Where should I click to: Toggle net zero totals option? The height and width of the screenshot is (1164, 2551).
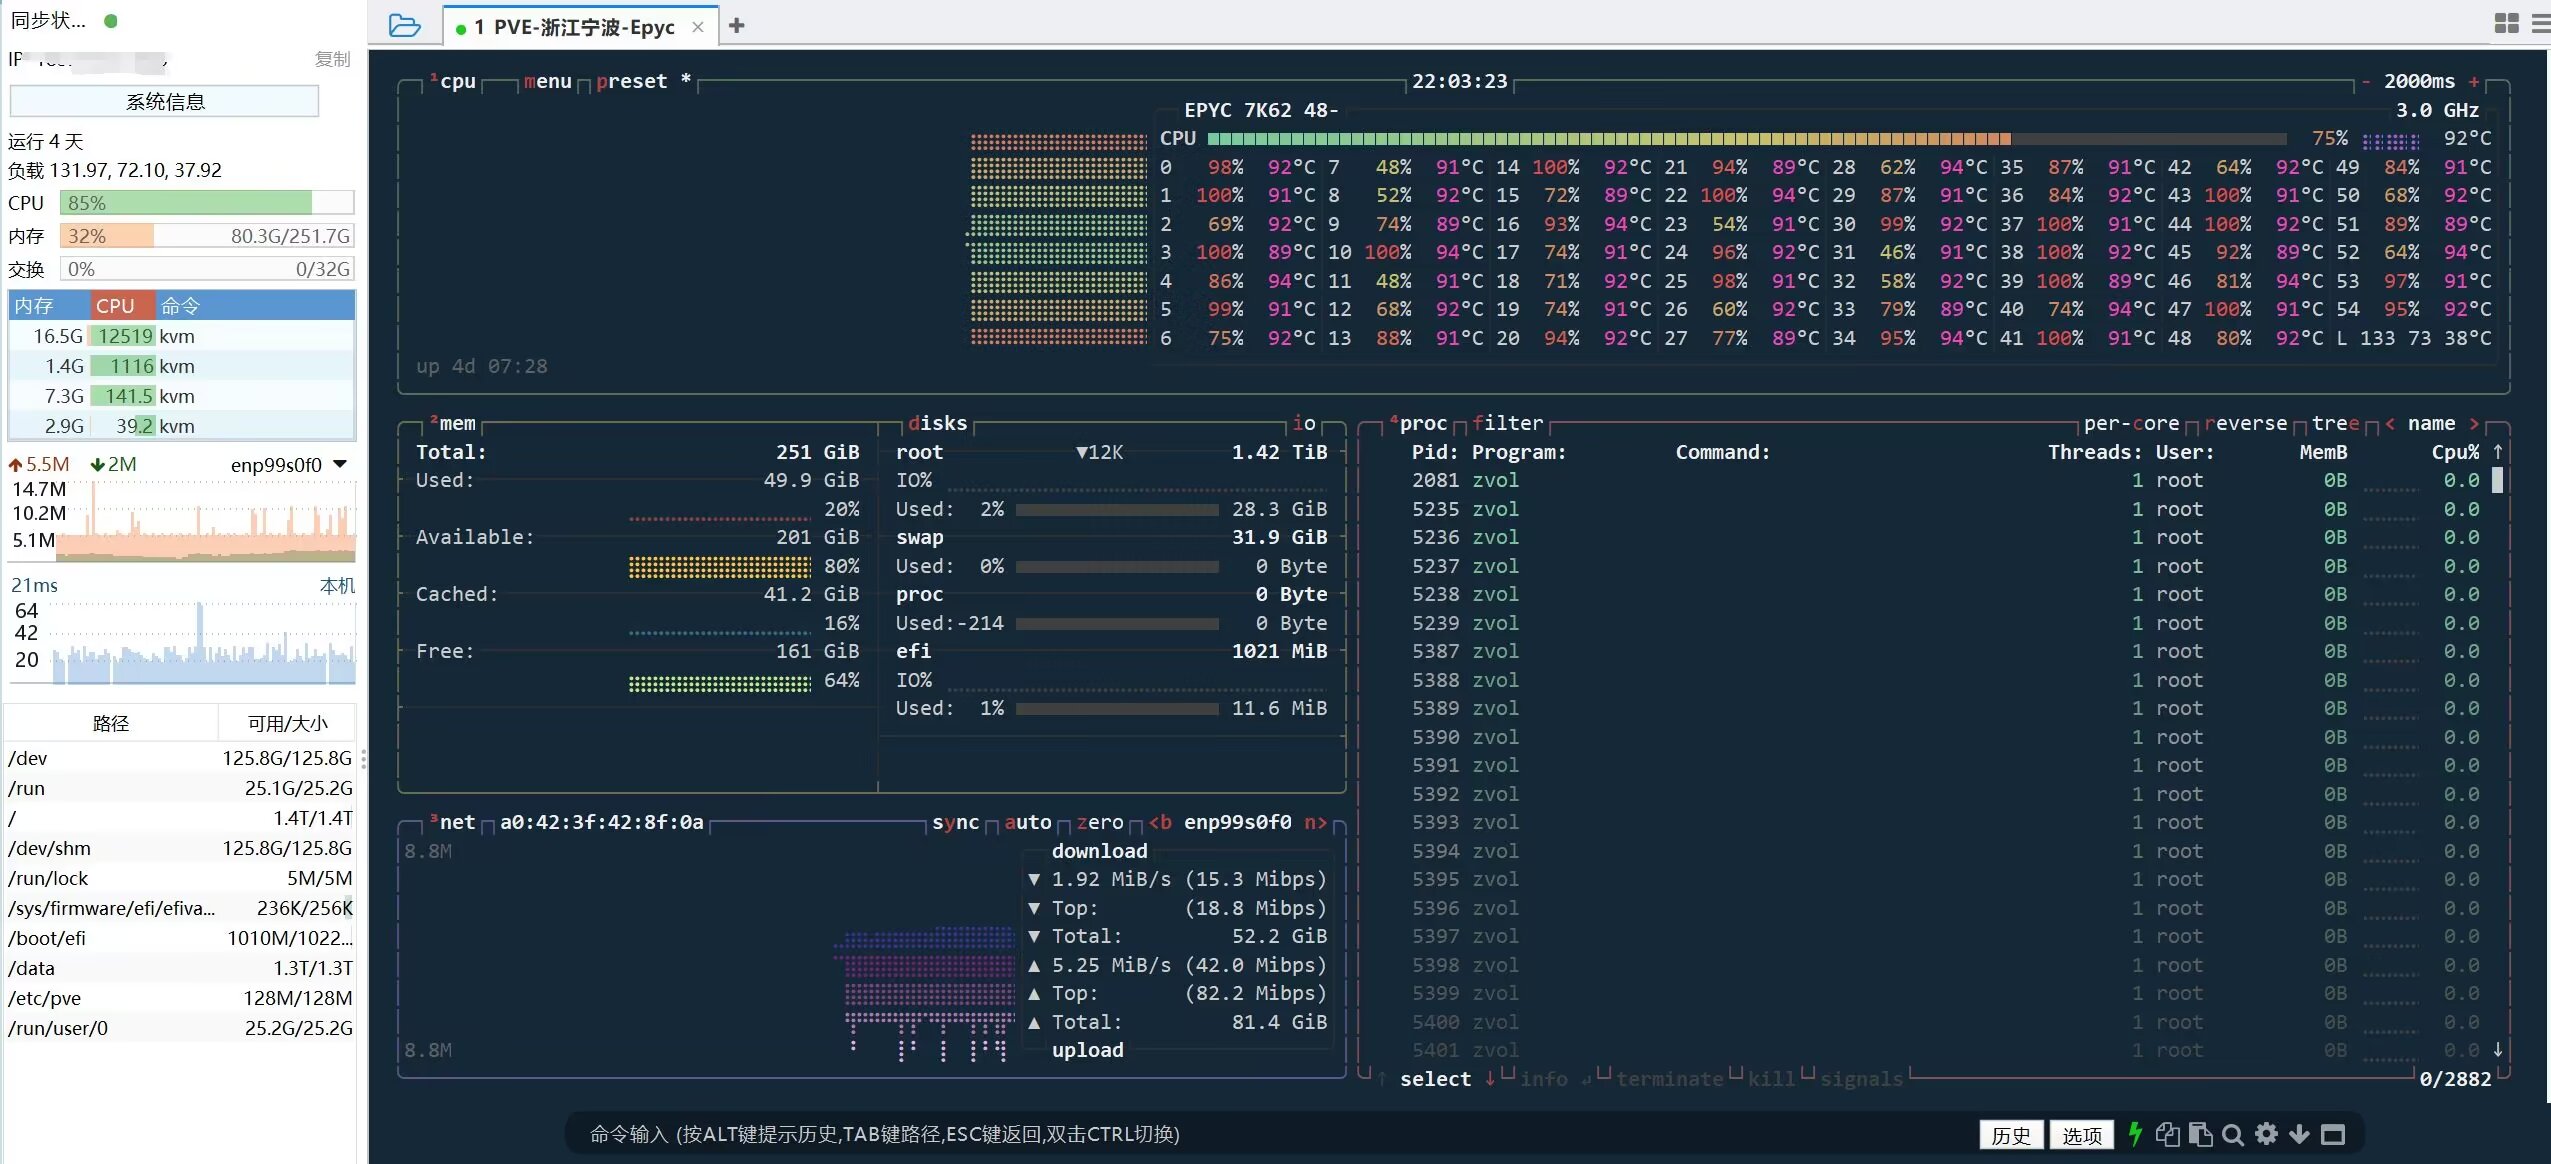coord(1099,823)
